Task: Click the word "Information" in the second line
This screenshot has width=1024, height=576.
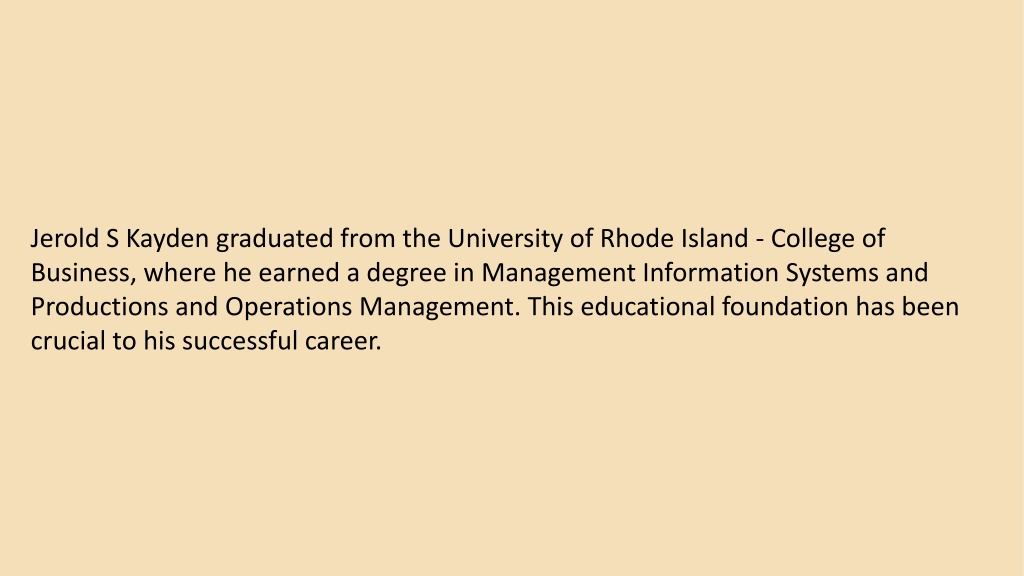Action: (x=711, y=272)
